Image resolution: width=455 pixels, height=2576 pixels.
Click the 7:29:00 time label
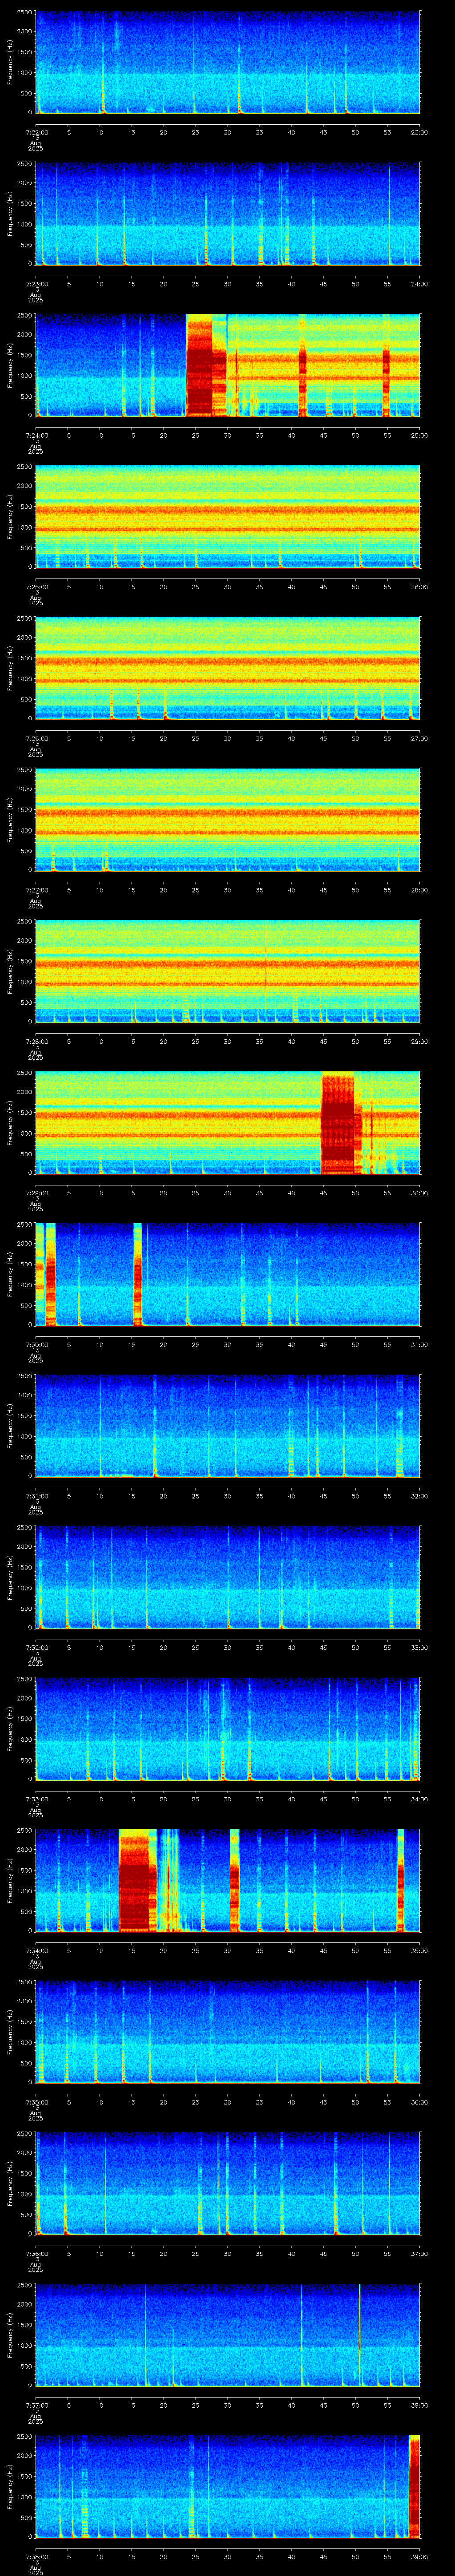click(x=36, y=1193)
